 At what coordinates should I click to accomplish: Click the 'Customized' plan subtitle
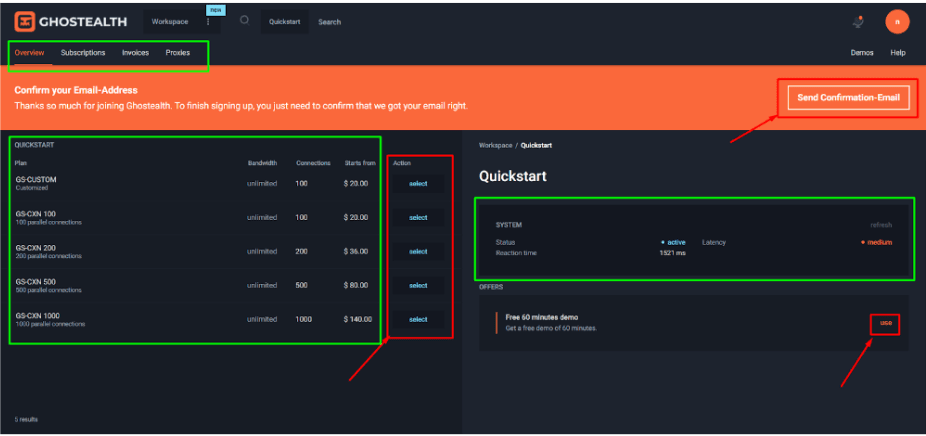(31, 188)
